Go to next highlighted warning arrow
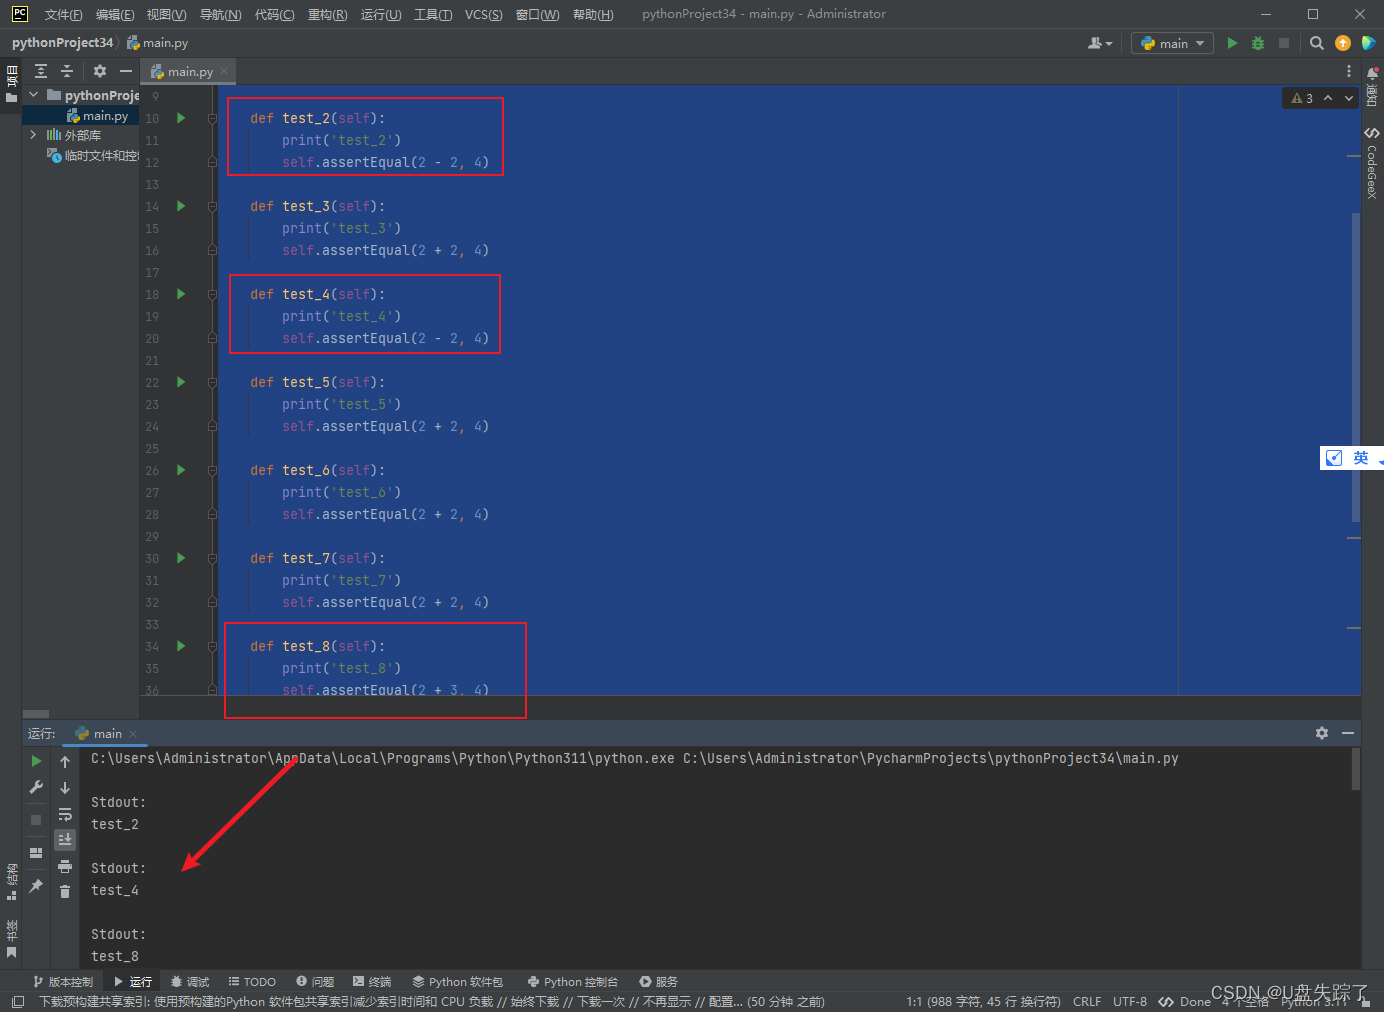Viewport: 1384px width, 1012px height. pyautogui.click(x=1349, y=98)
